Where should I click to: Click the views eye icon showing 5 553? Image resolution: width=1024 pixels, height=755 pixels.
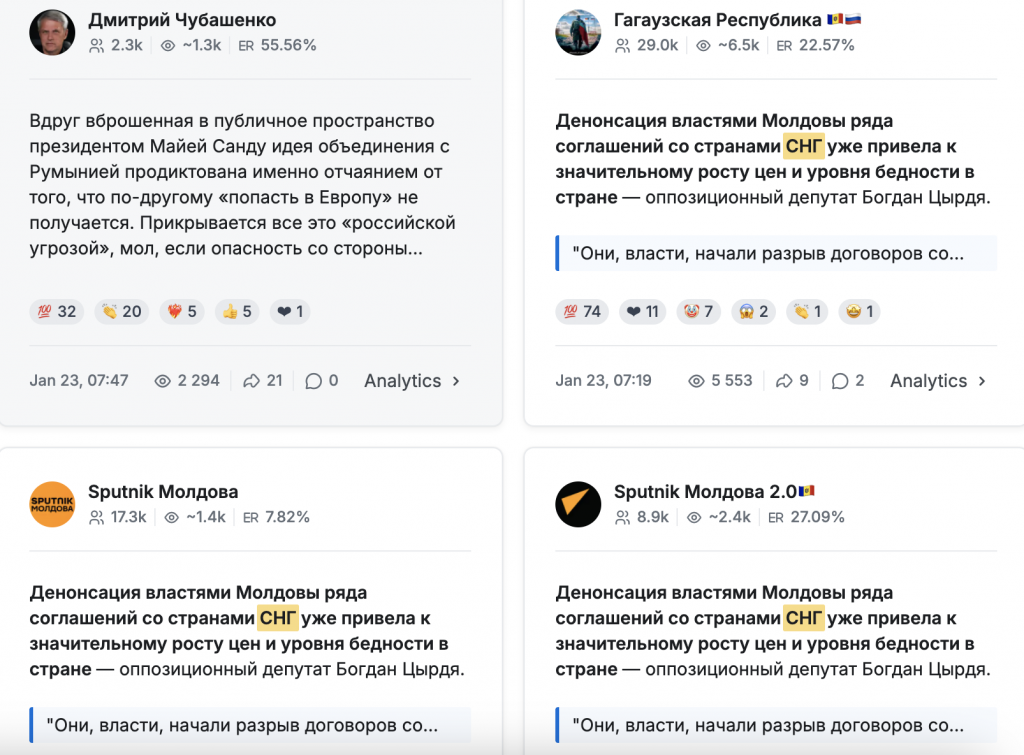697,381
